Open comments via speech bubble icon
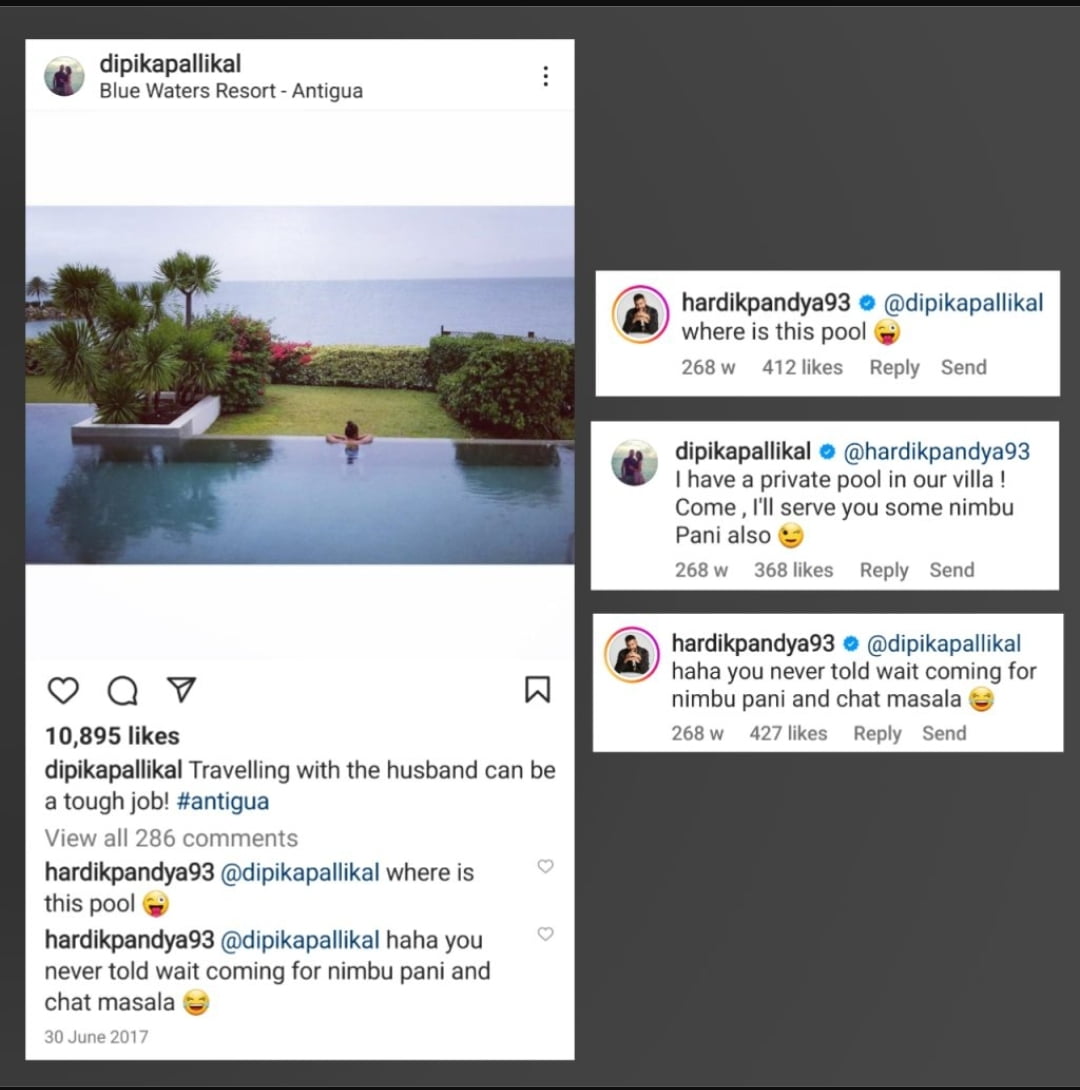 [122, 690]
